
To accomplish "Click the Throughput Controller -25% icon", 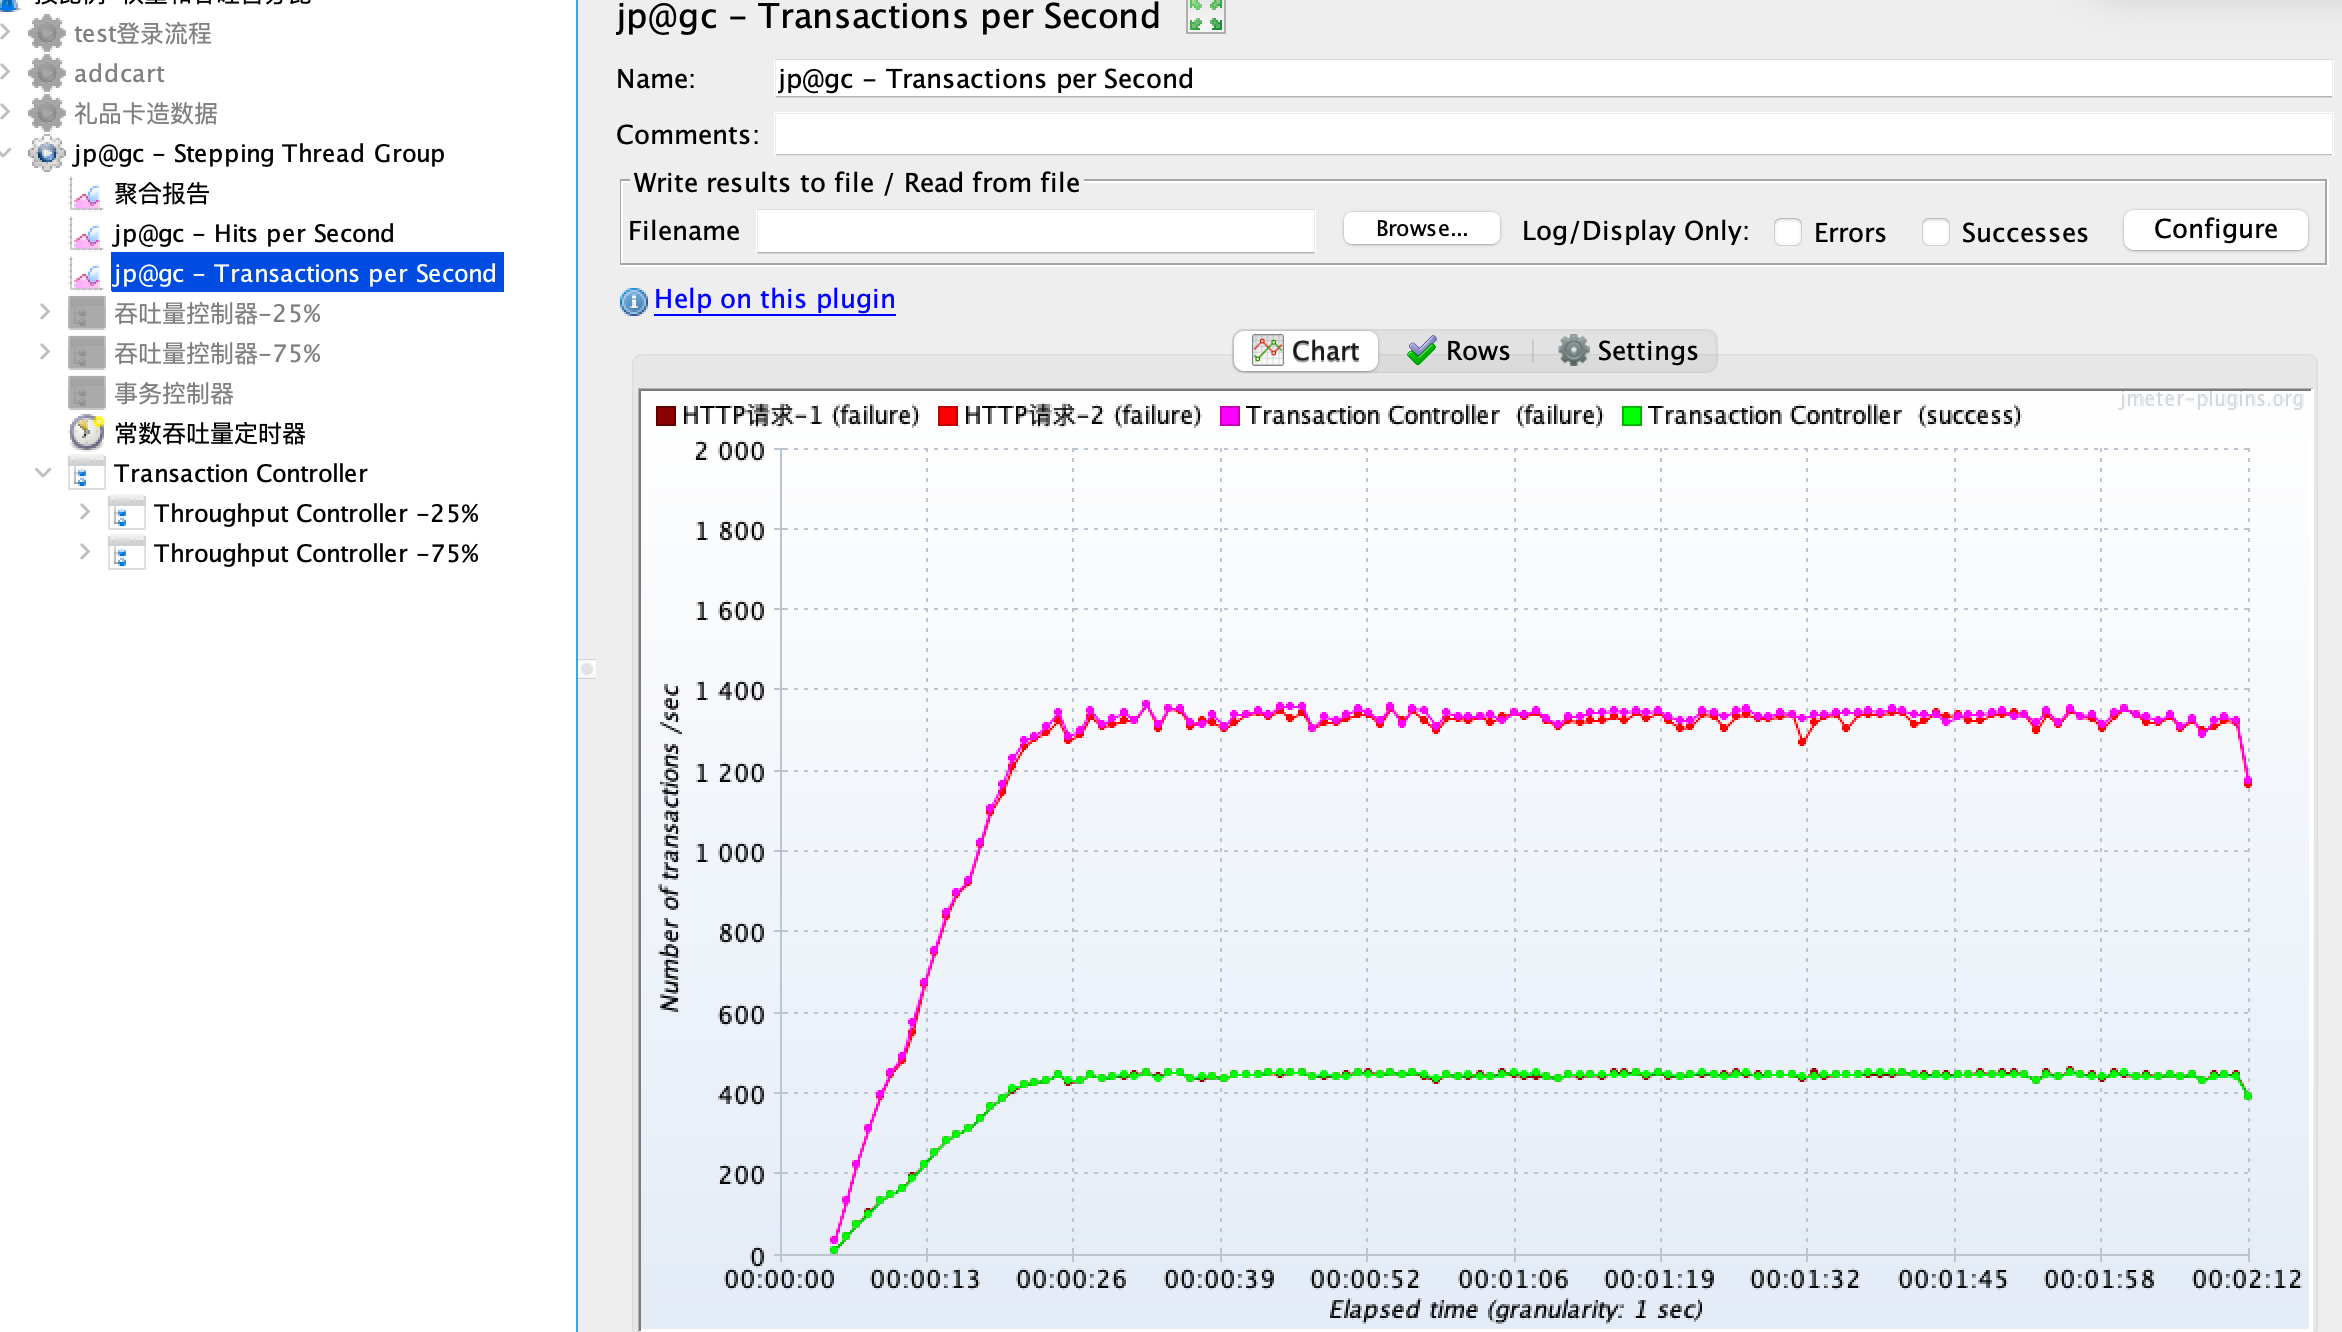I will [125, 514].
